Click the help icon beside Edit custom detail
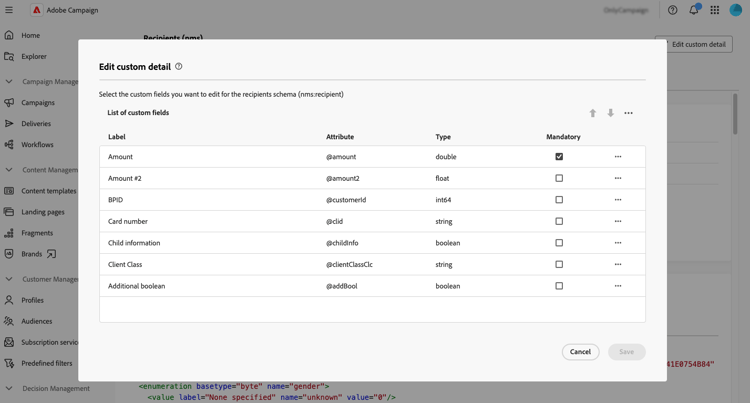750x403 pixels. point(179,67)
